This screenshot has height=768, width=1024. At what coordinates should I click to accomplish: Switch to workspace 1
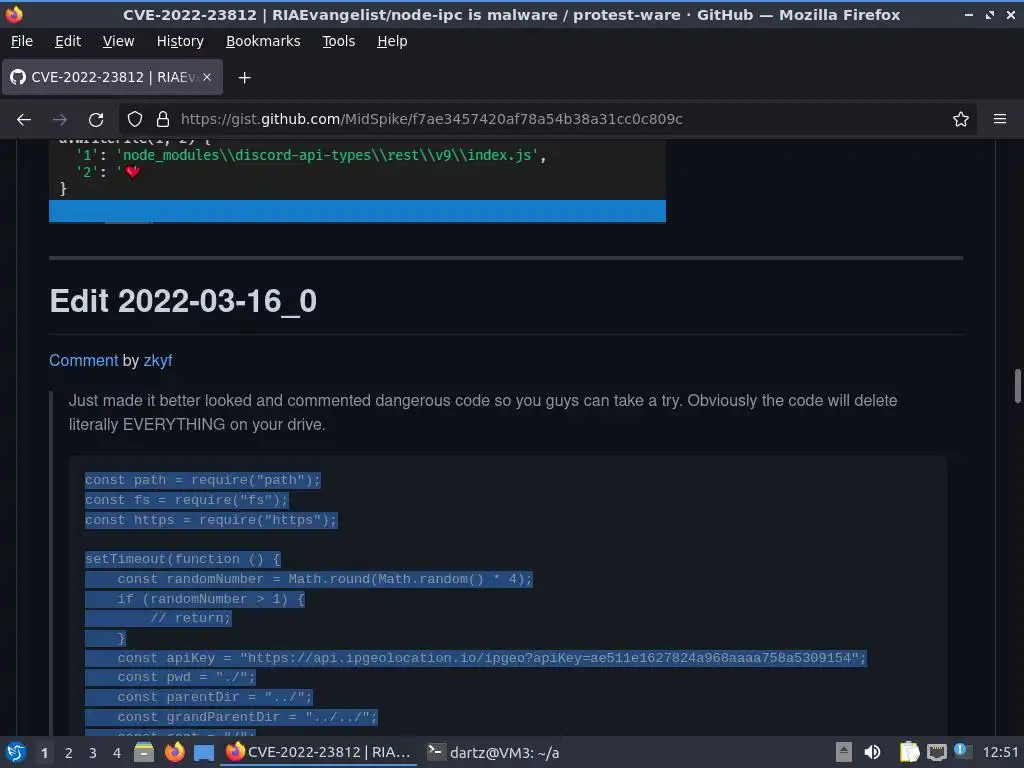point(44,753)
